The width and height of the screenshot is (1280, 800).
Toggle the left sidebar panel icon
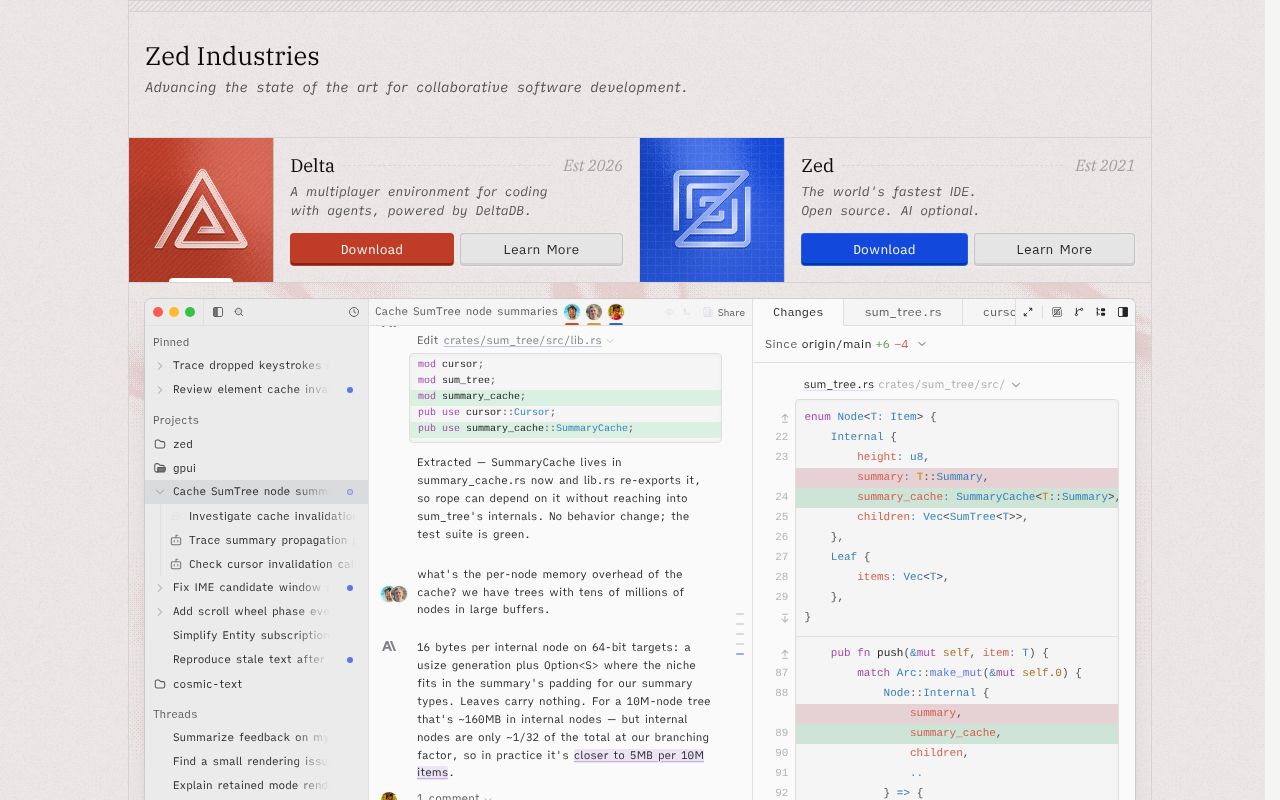[x=218, y=312]
